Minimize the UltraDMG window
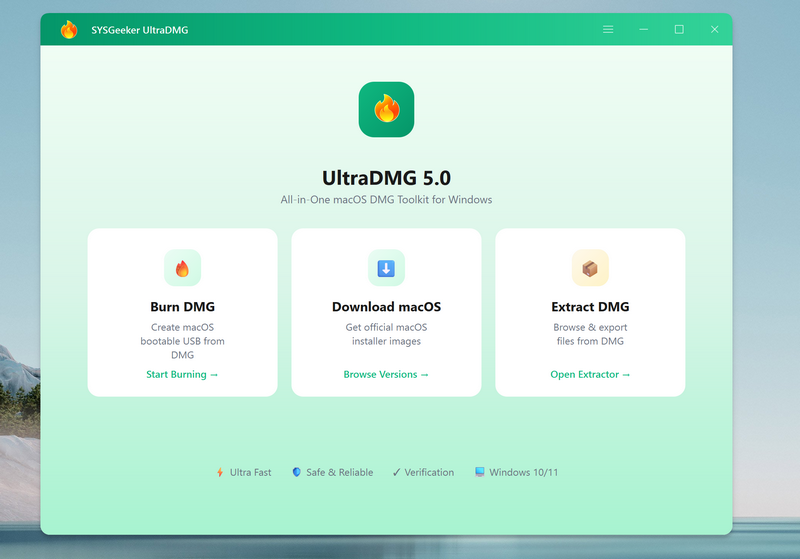The height and width of the screenshot is (559, 800). pos(643,30)
